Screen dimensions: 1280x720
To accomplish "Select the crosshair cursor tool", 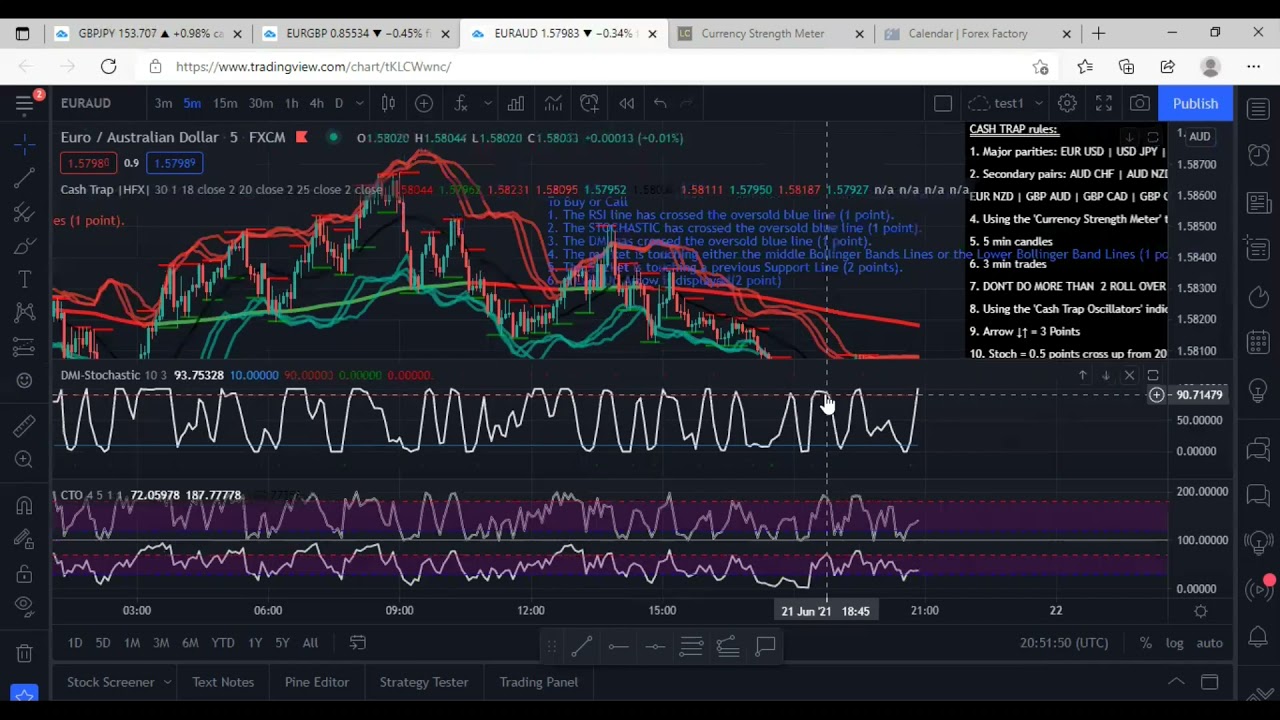I will pos(25,145).
